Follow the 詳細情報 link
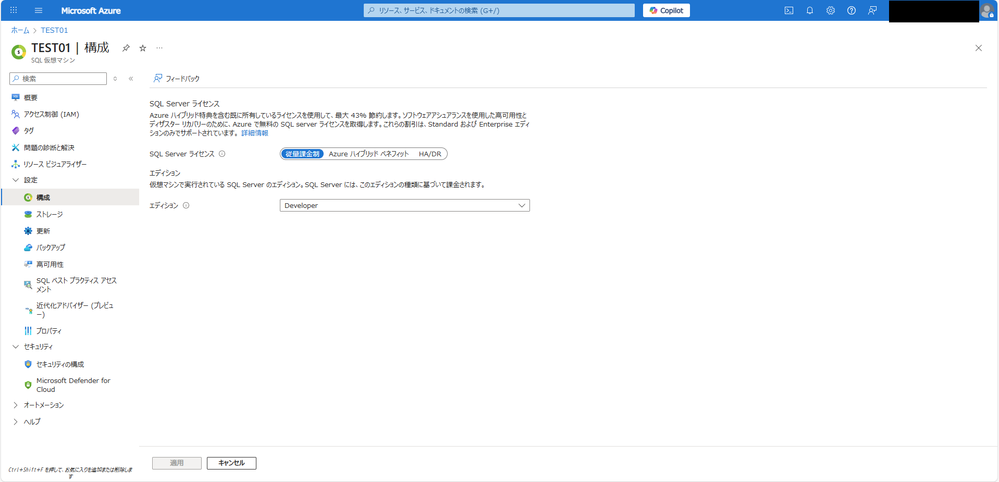This screenshot has width=999, height=482. (255, 133)
